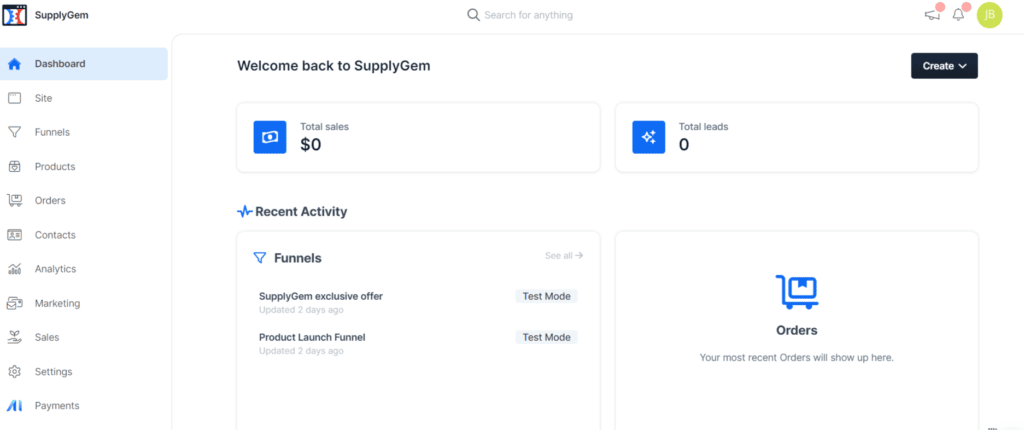The width and height of the screenshot is (1024, 430).
Task: Open the SupplyGem exclusive offer funnel
Action: [321, 296]
